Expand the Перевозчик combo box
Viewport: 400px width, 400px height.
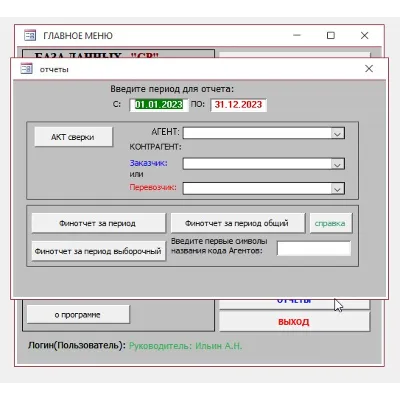[x=337, y=189]
